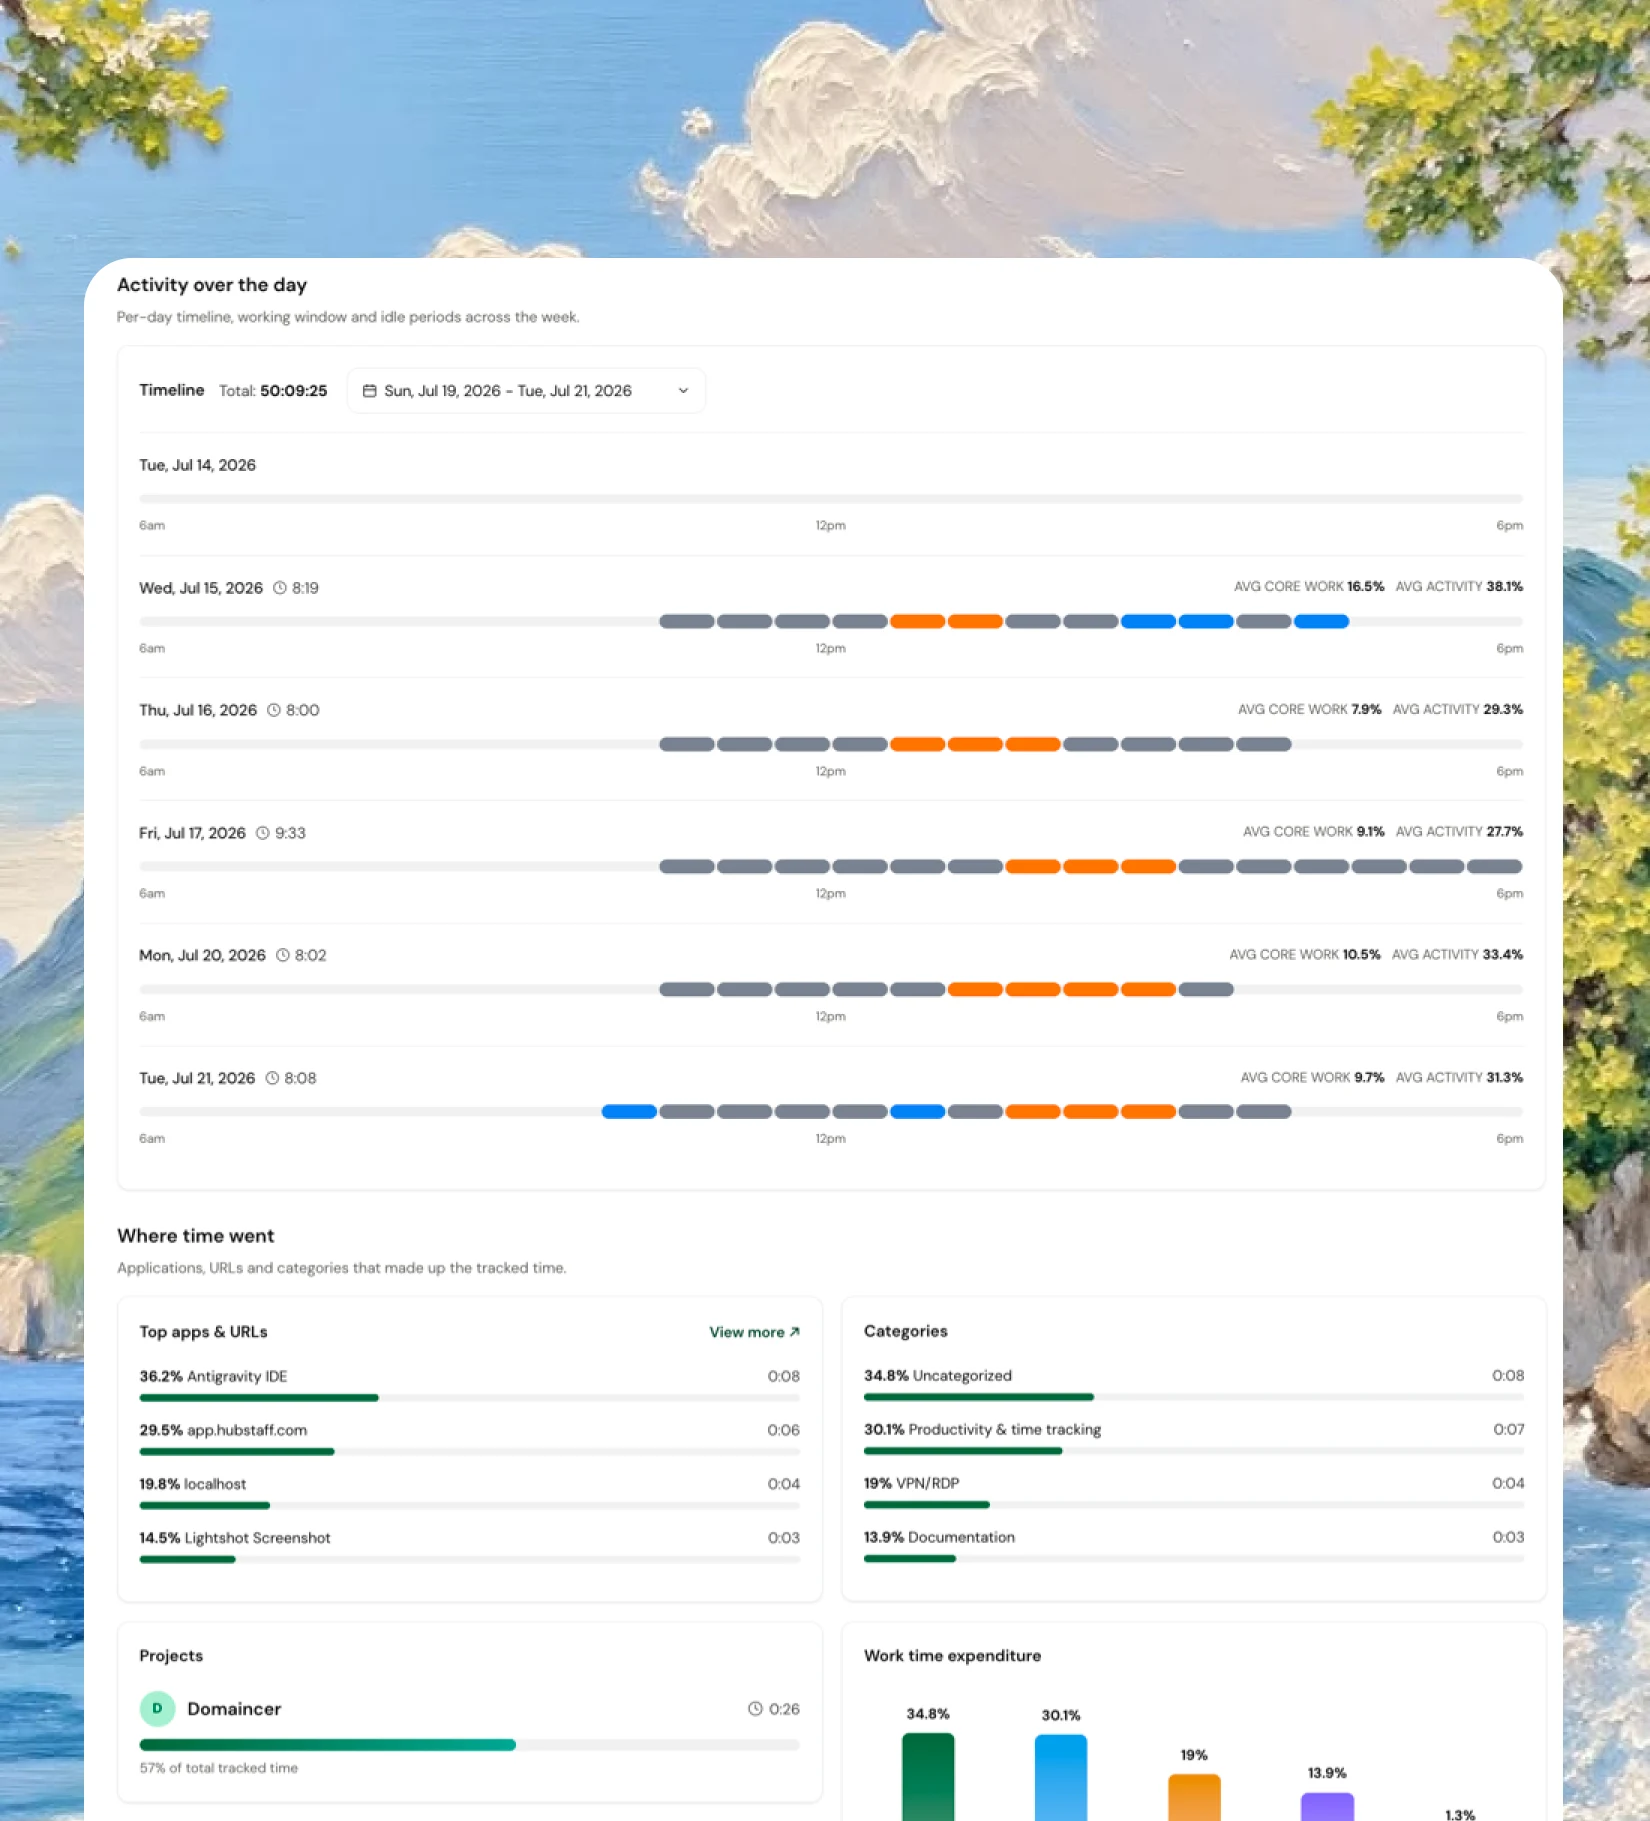The width and height of the screenshot is (1650, 1821).
Task: Click the Domaincer 0:26 duration value
Action: pyautogui.click(x=784, y=1709)
